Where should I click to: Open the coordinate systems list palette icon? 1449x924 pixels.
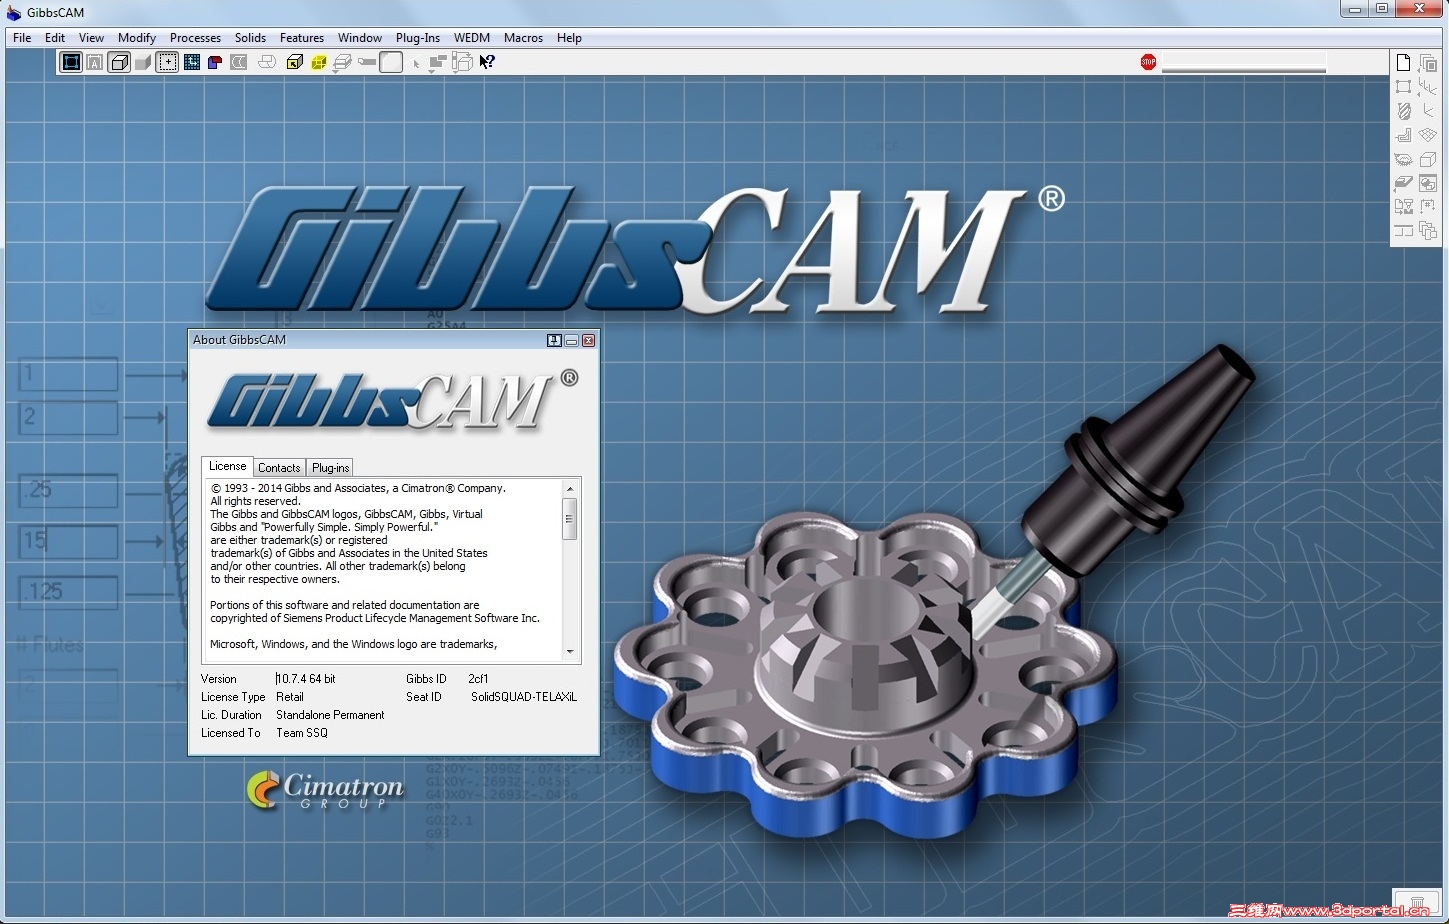(x=1427, y=87)
